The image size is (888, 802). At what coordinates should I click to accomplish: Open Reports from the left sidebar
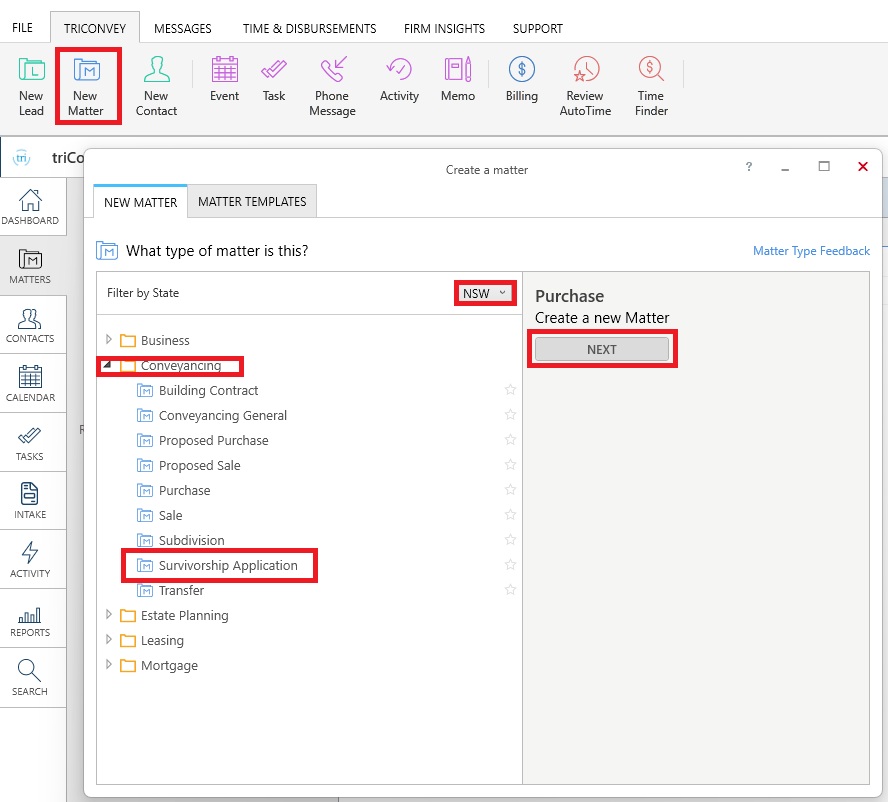pos(30,619)
